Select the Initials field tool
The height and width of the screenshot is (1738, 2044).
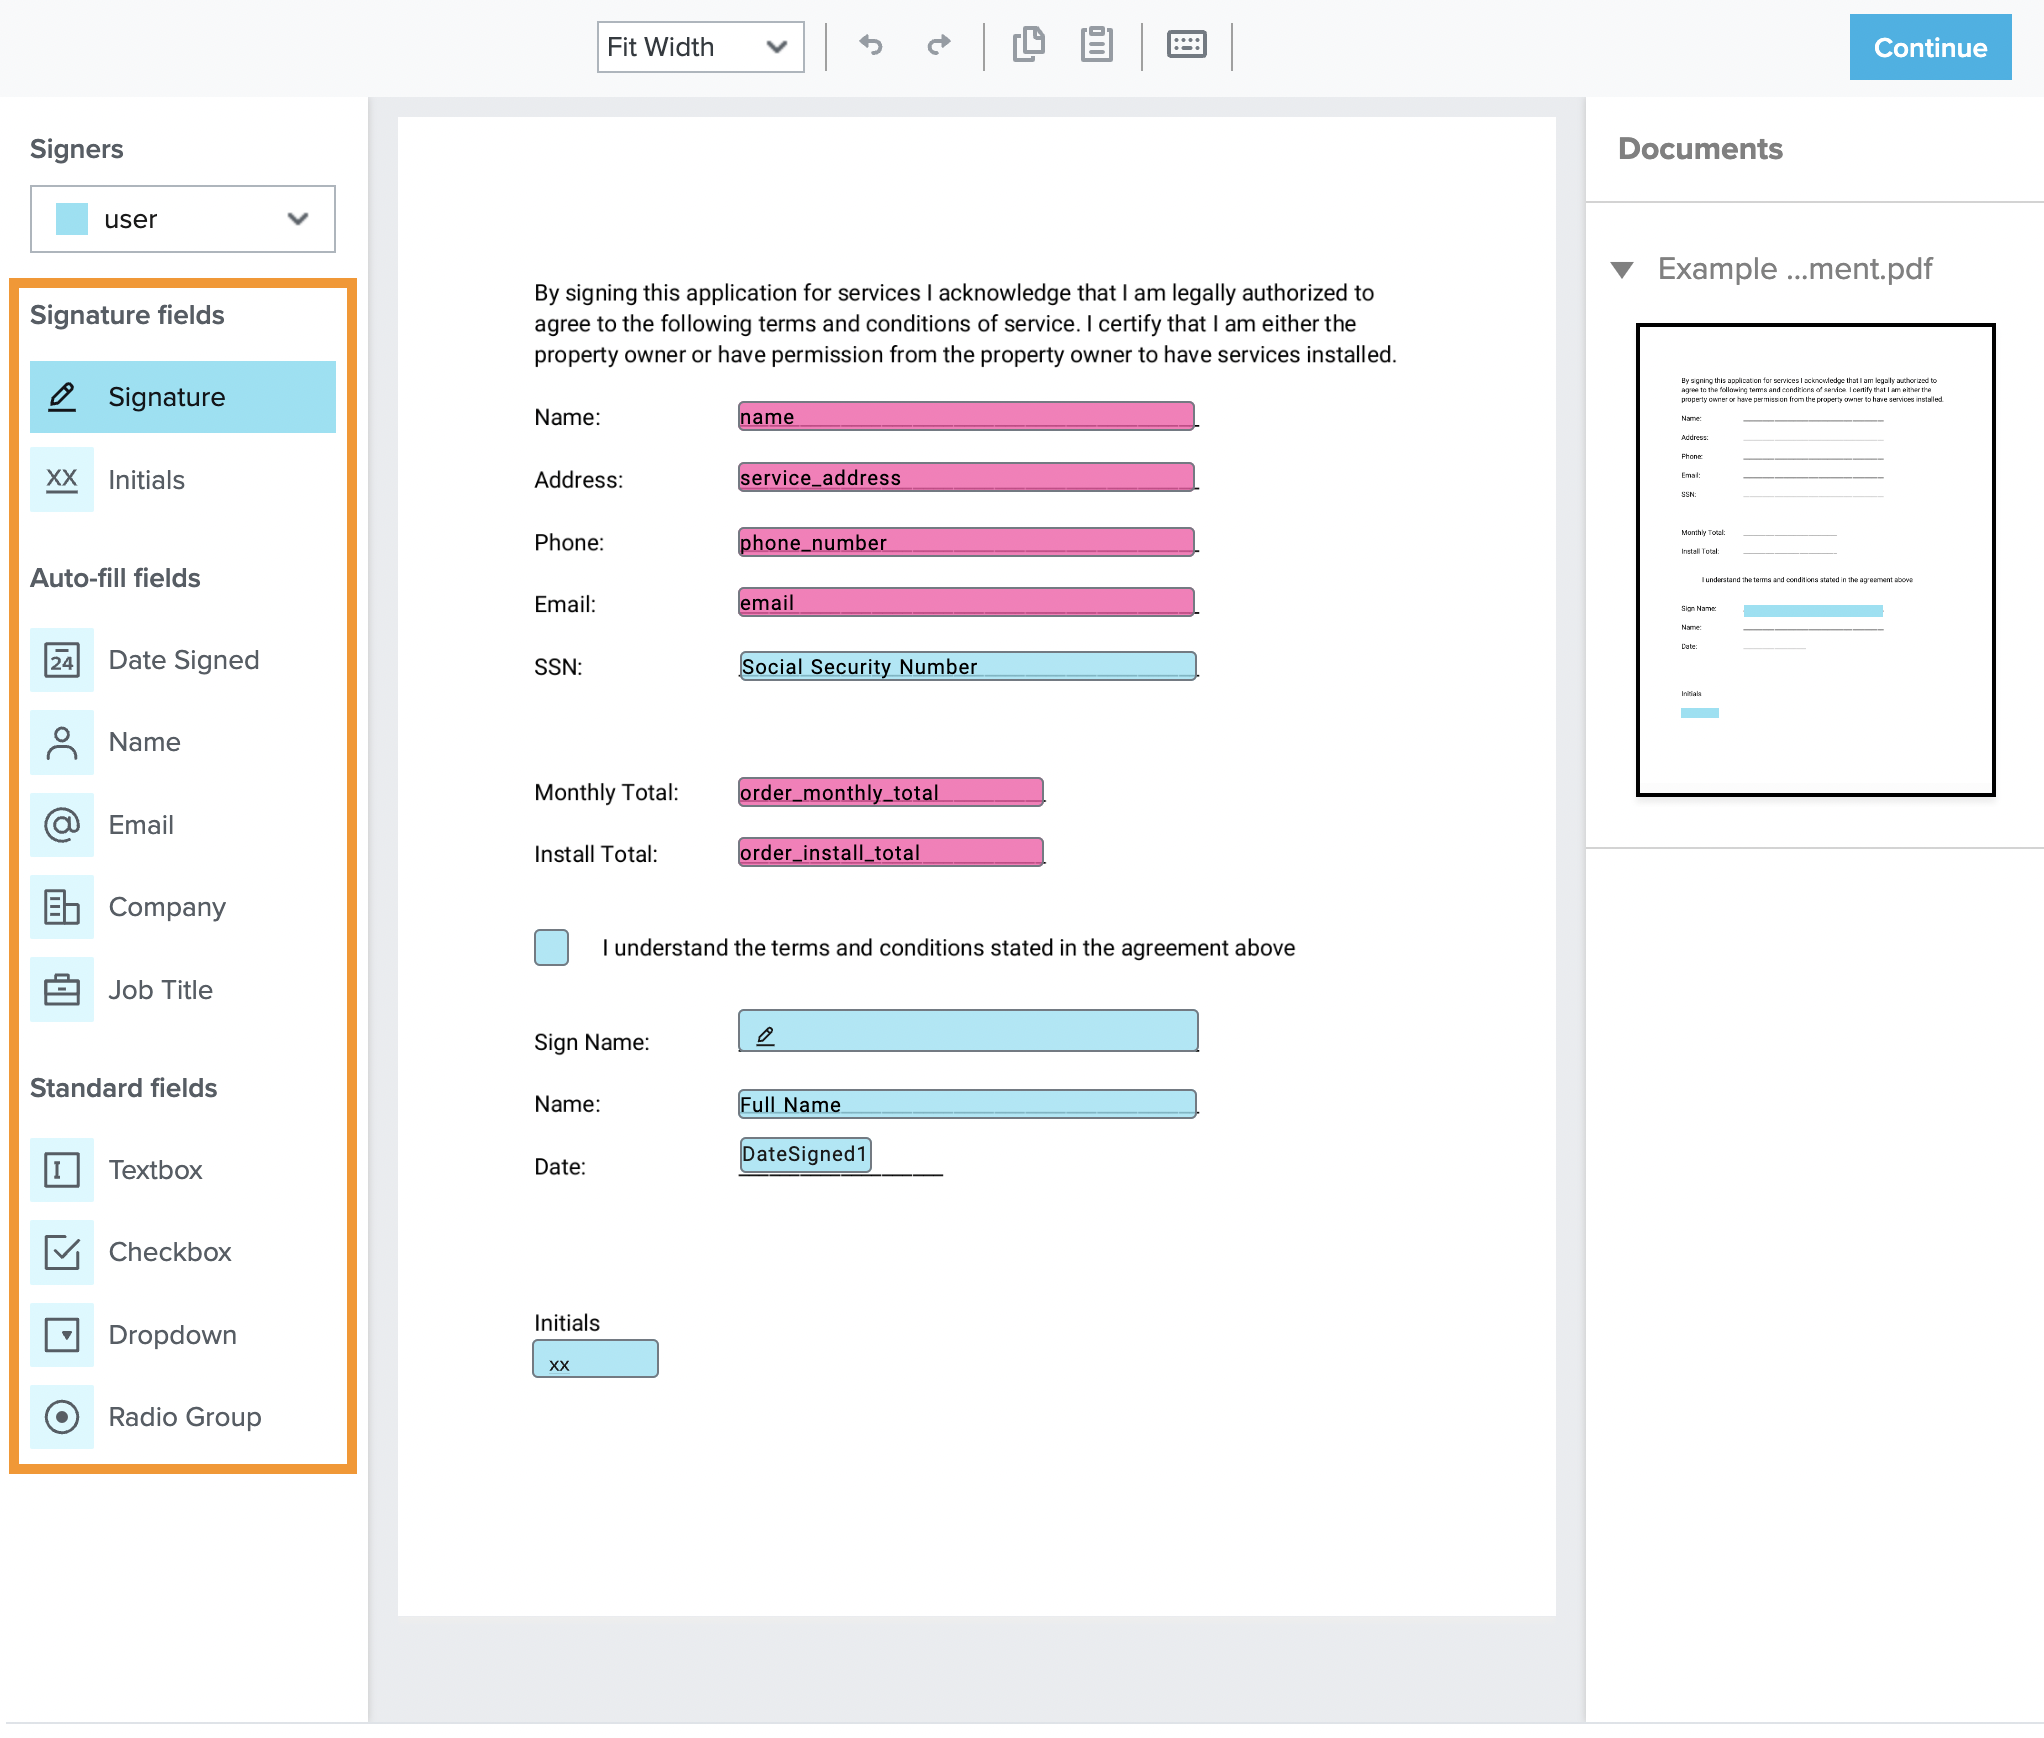coord(145,480)
